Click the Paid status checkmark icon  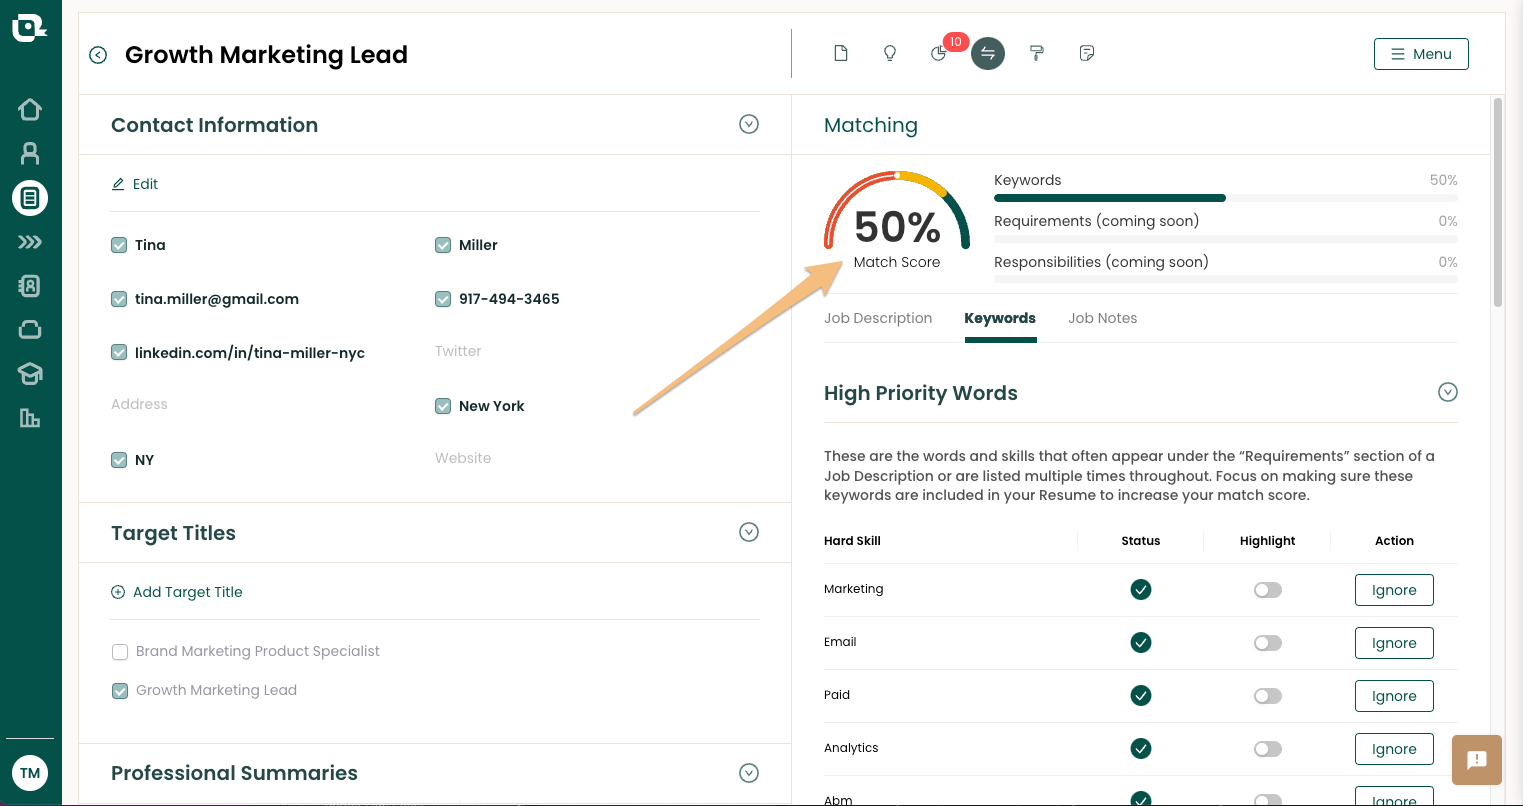point(1141,695)
